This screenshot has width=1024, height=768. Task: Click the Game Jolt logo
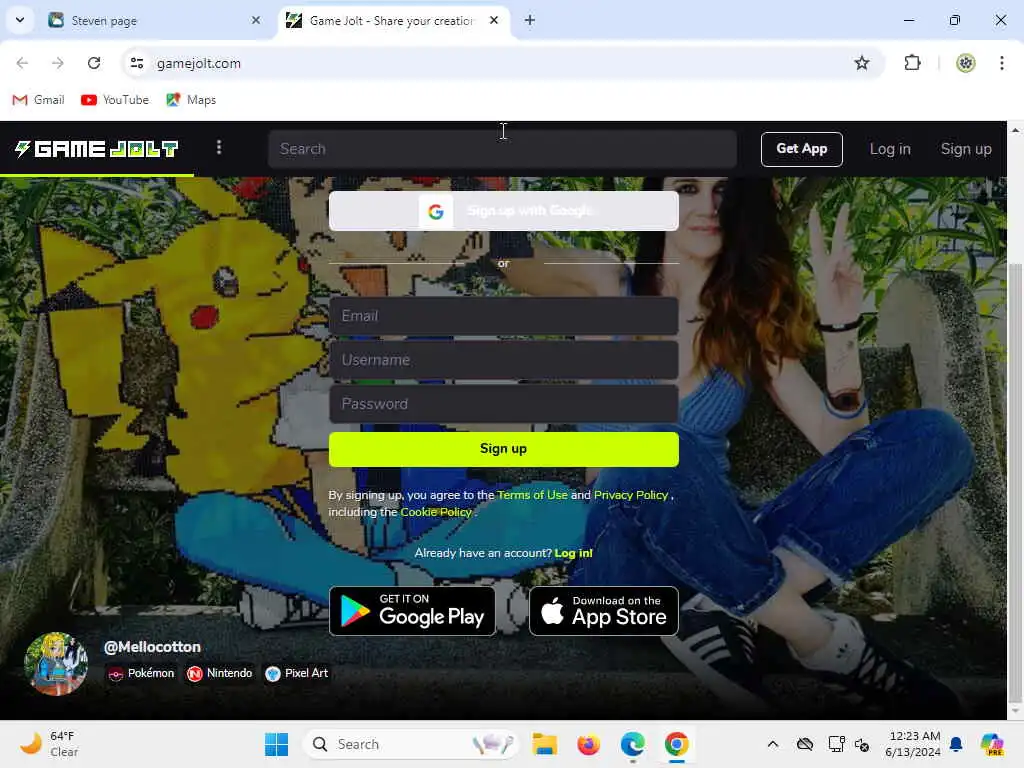coord(97,149)
